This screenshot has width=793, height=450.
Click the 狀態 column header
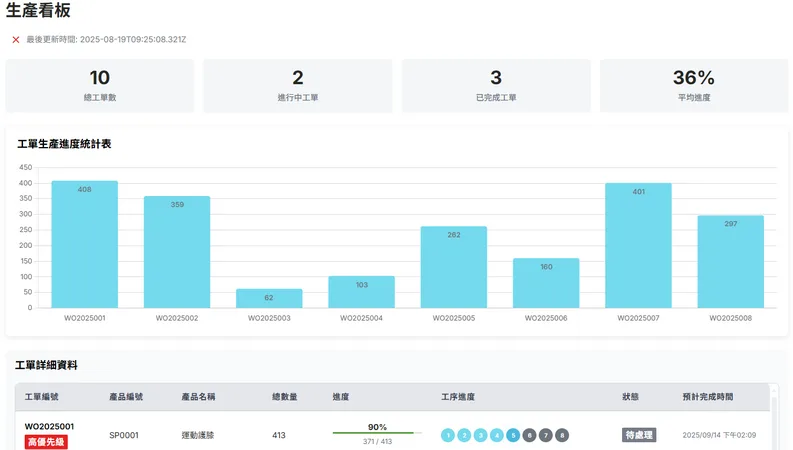pyautogui.click(x=630, y=397)
